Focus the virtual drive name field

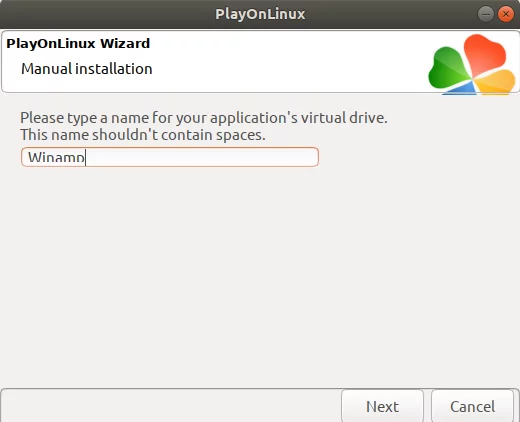(x=170, y=157)
